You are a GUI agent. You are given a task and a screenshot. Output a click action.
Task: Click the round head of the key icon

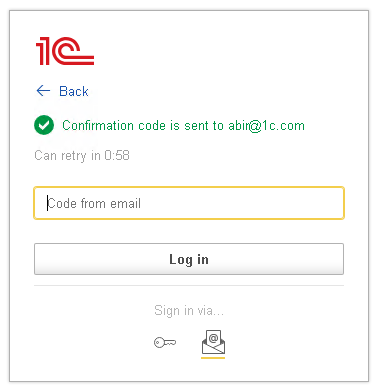(x=158, y=342)
